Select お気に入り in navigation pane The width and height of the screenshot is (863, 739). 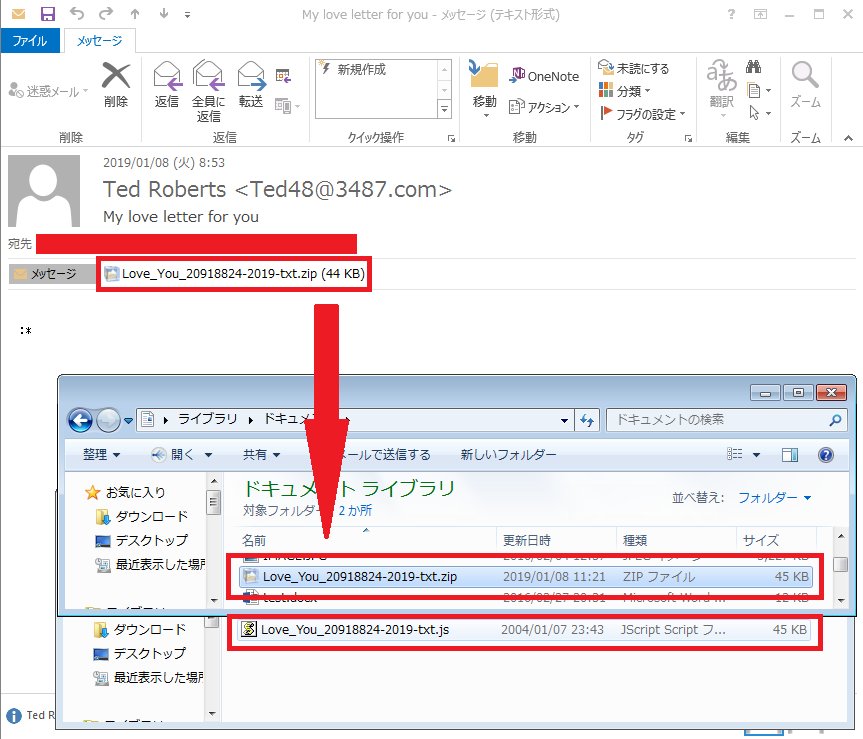pos(125,492)
